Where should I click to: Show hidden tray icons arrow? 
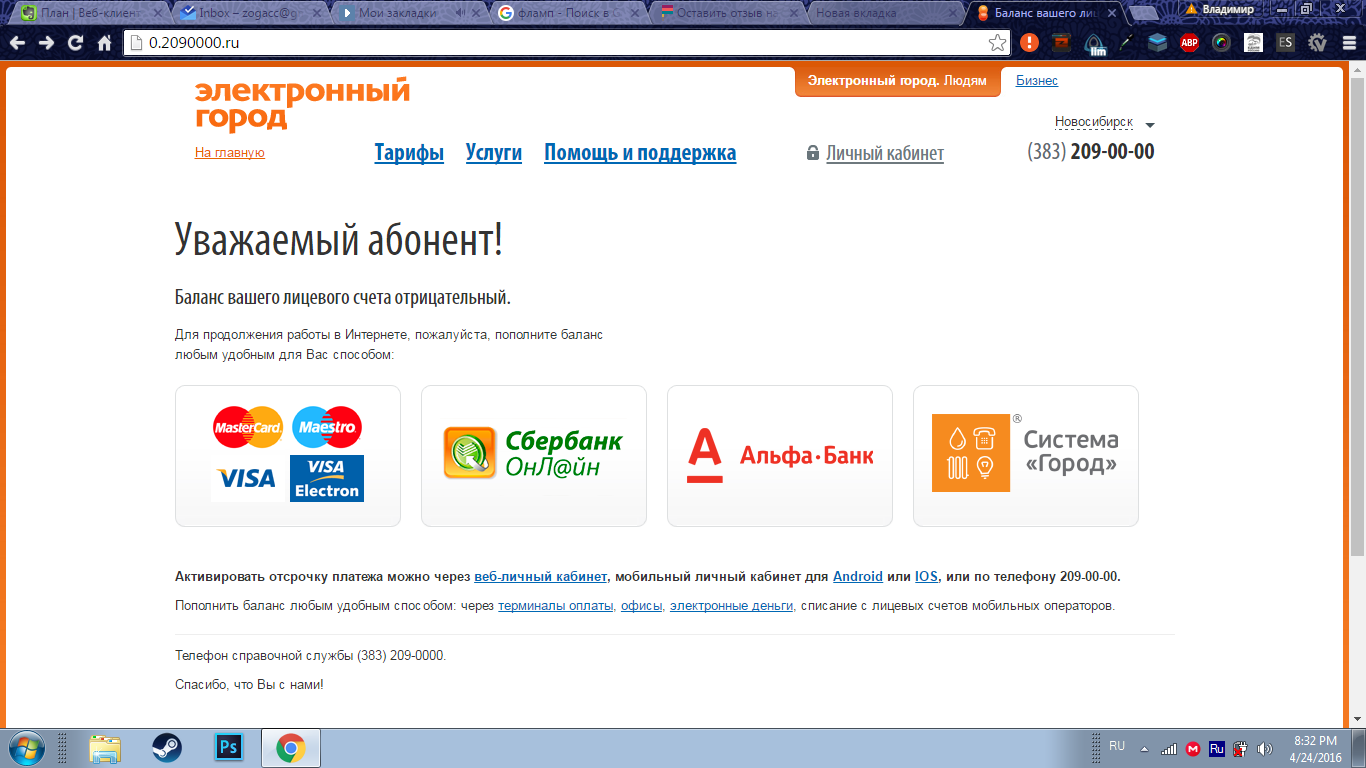click(1144, 749)
